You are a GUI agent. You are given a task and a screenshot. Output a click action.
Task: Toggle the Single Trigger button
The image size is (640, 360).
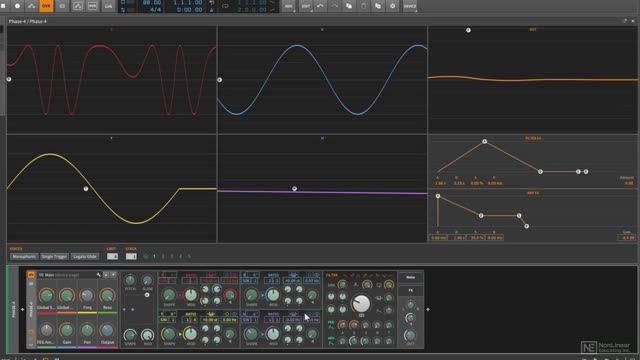pos(54,257)
